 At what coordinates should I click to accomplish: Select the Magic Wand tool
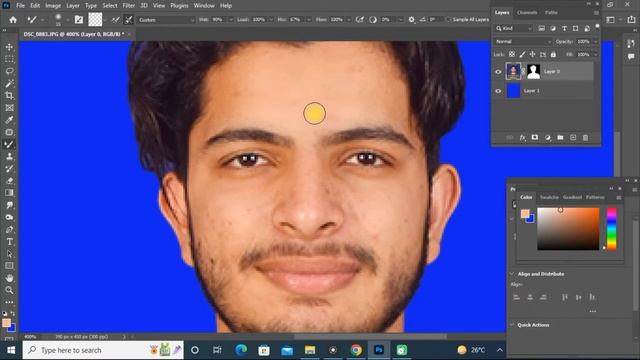point(9,84)
